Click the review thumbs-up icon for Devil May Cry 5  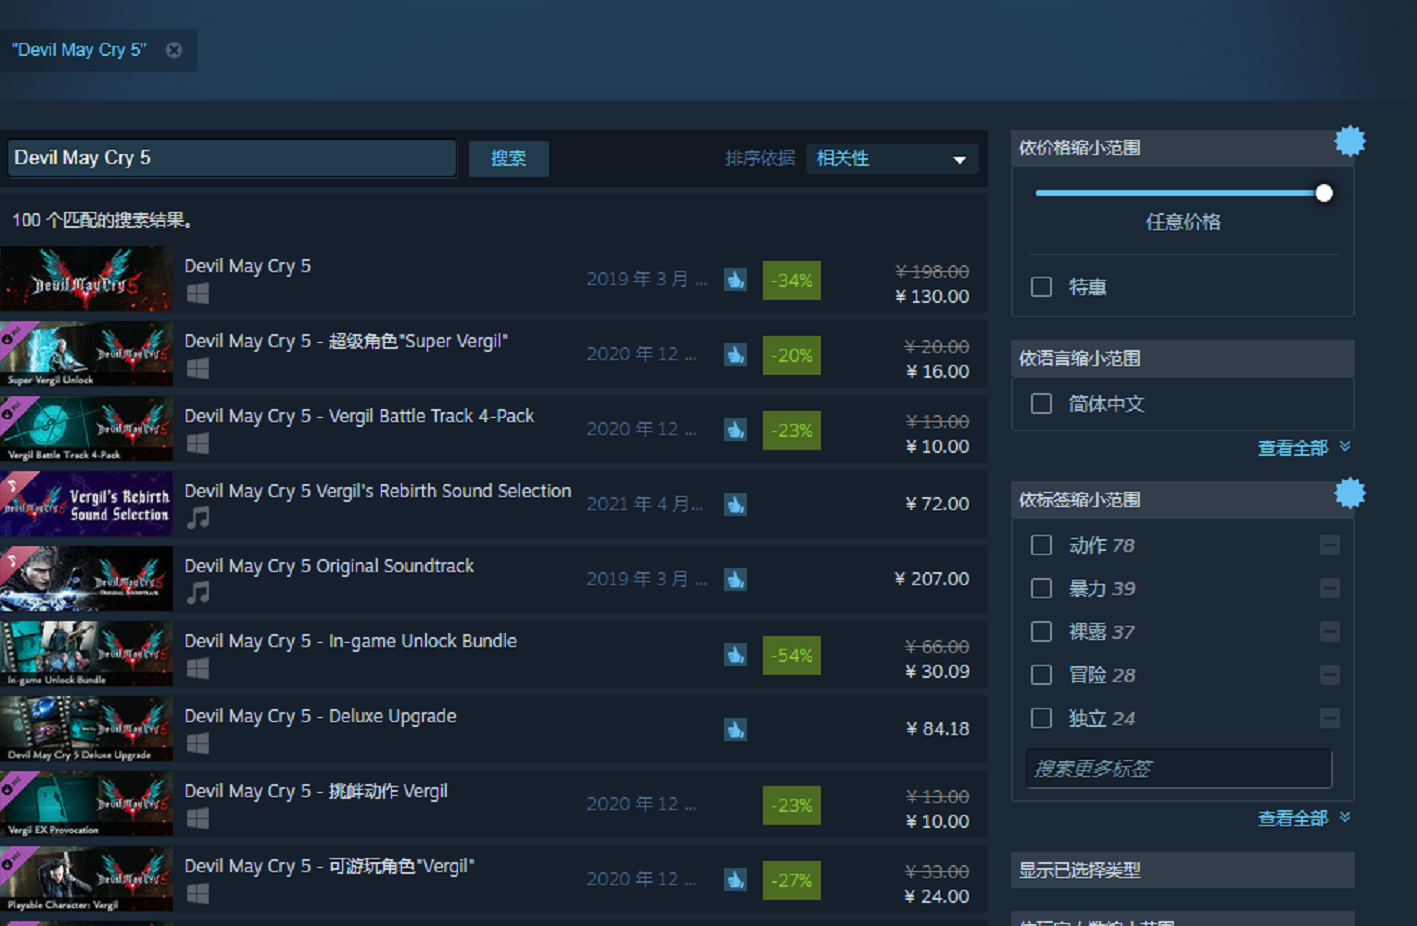[735, 280]
